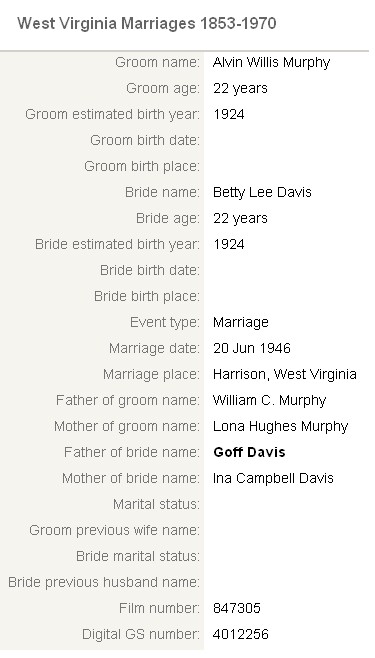Click the film number 847305
375x658 pixels.
pos(237,608)
